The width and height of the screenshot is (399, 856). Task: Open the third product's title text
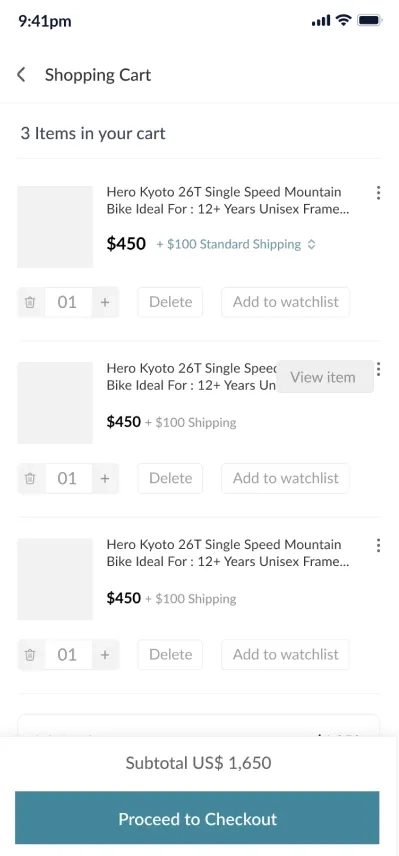228,553
